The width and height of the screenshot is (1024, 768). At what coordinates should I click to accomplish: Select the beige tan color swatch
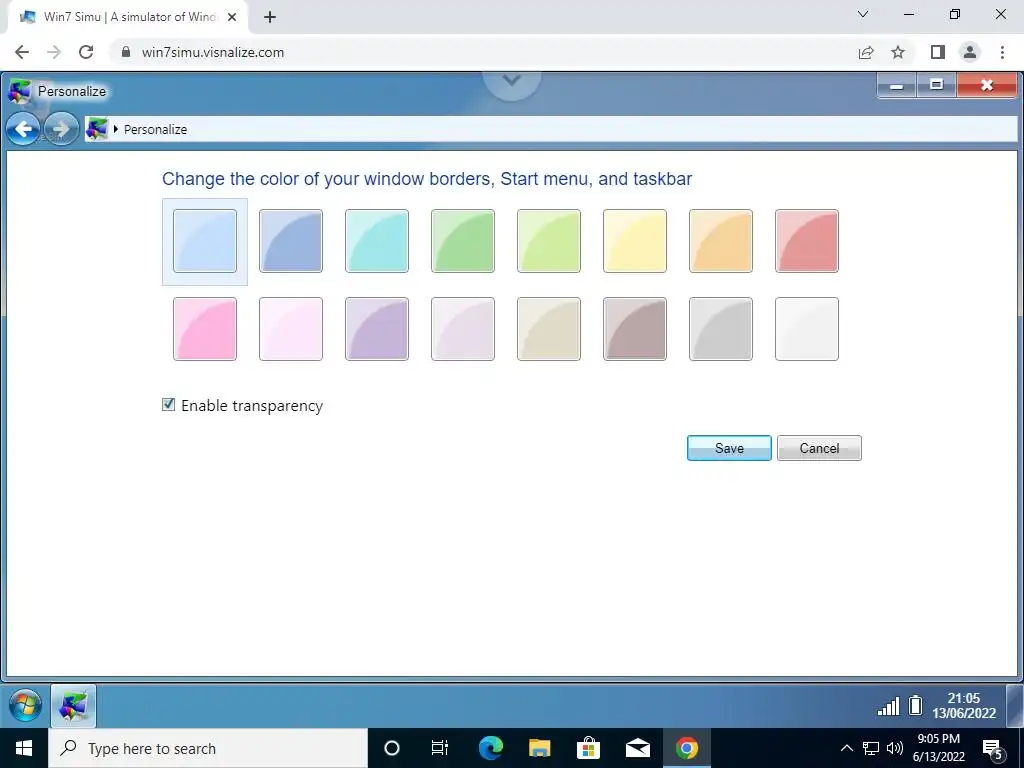[x=549, y=329]
